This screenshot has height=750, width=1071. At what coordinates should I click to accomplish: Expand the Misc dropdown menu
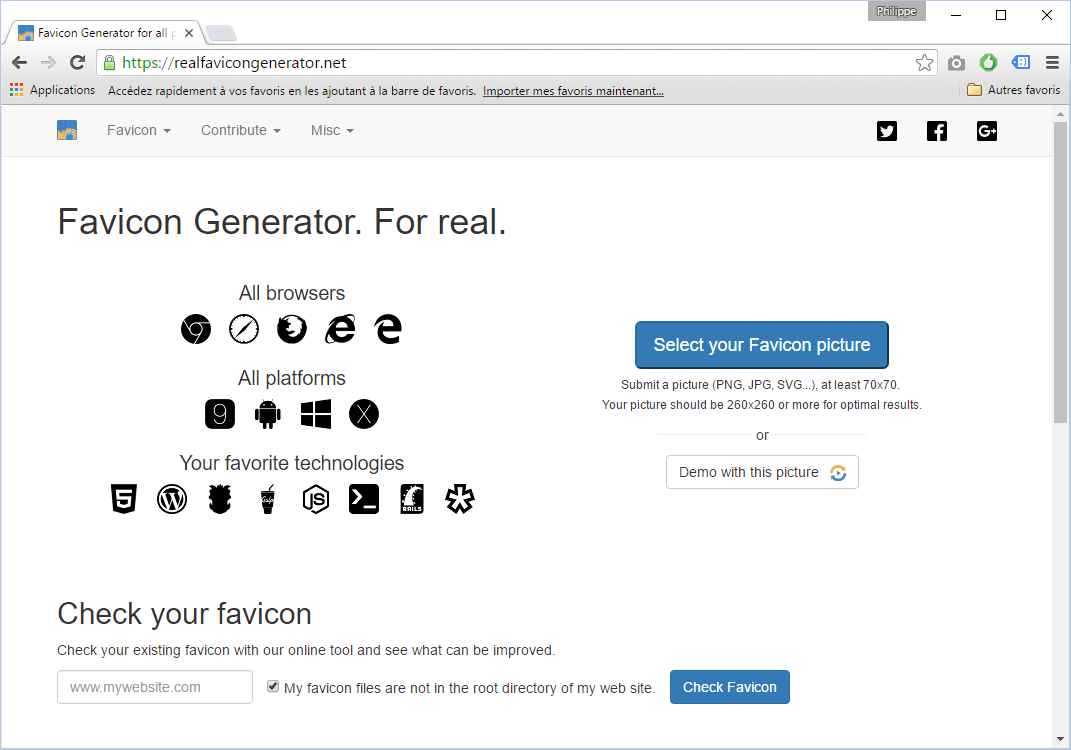pyautogui.click(x=332, y=131)
